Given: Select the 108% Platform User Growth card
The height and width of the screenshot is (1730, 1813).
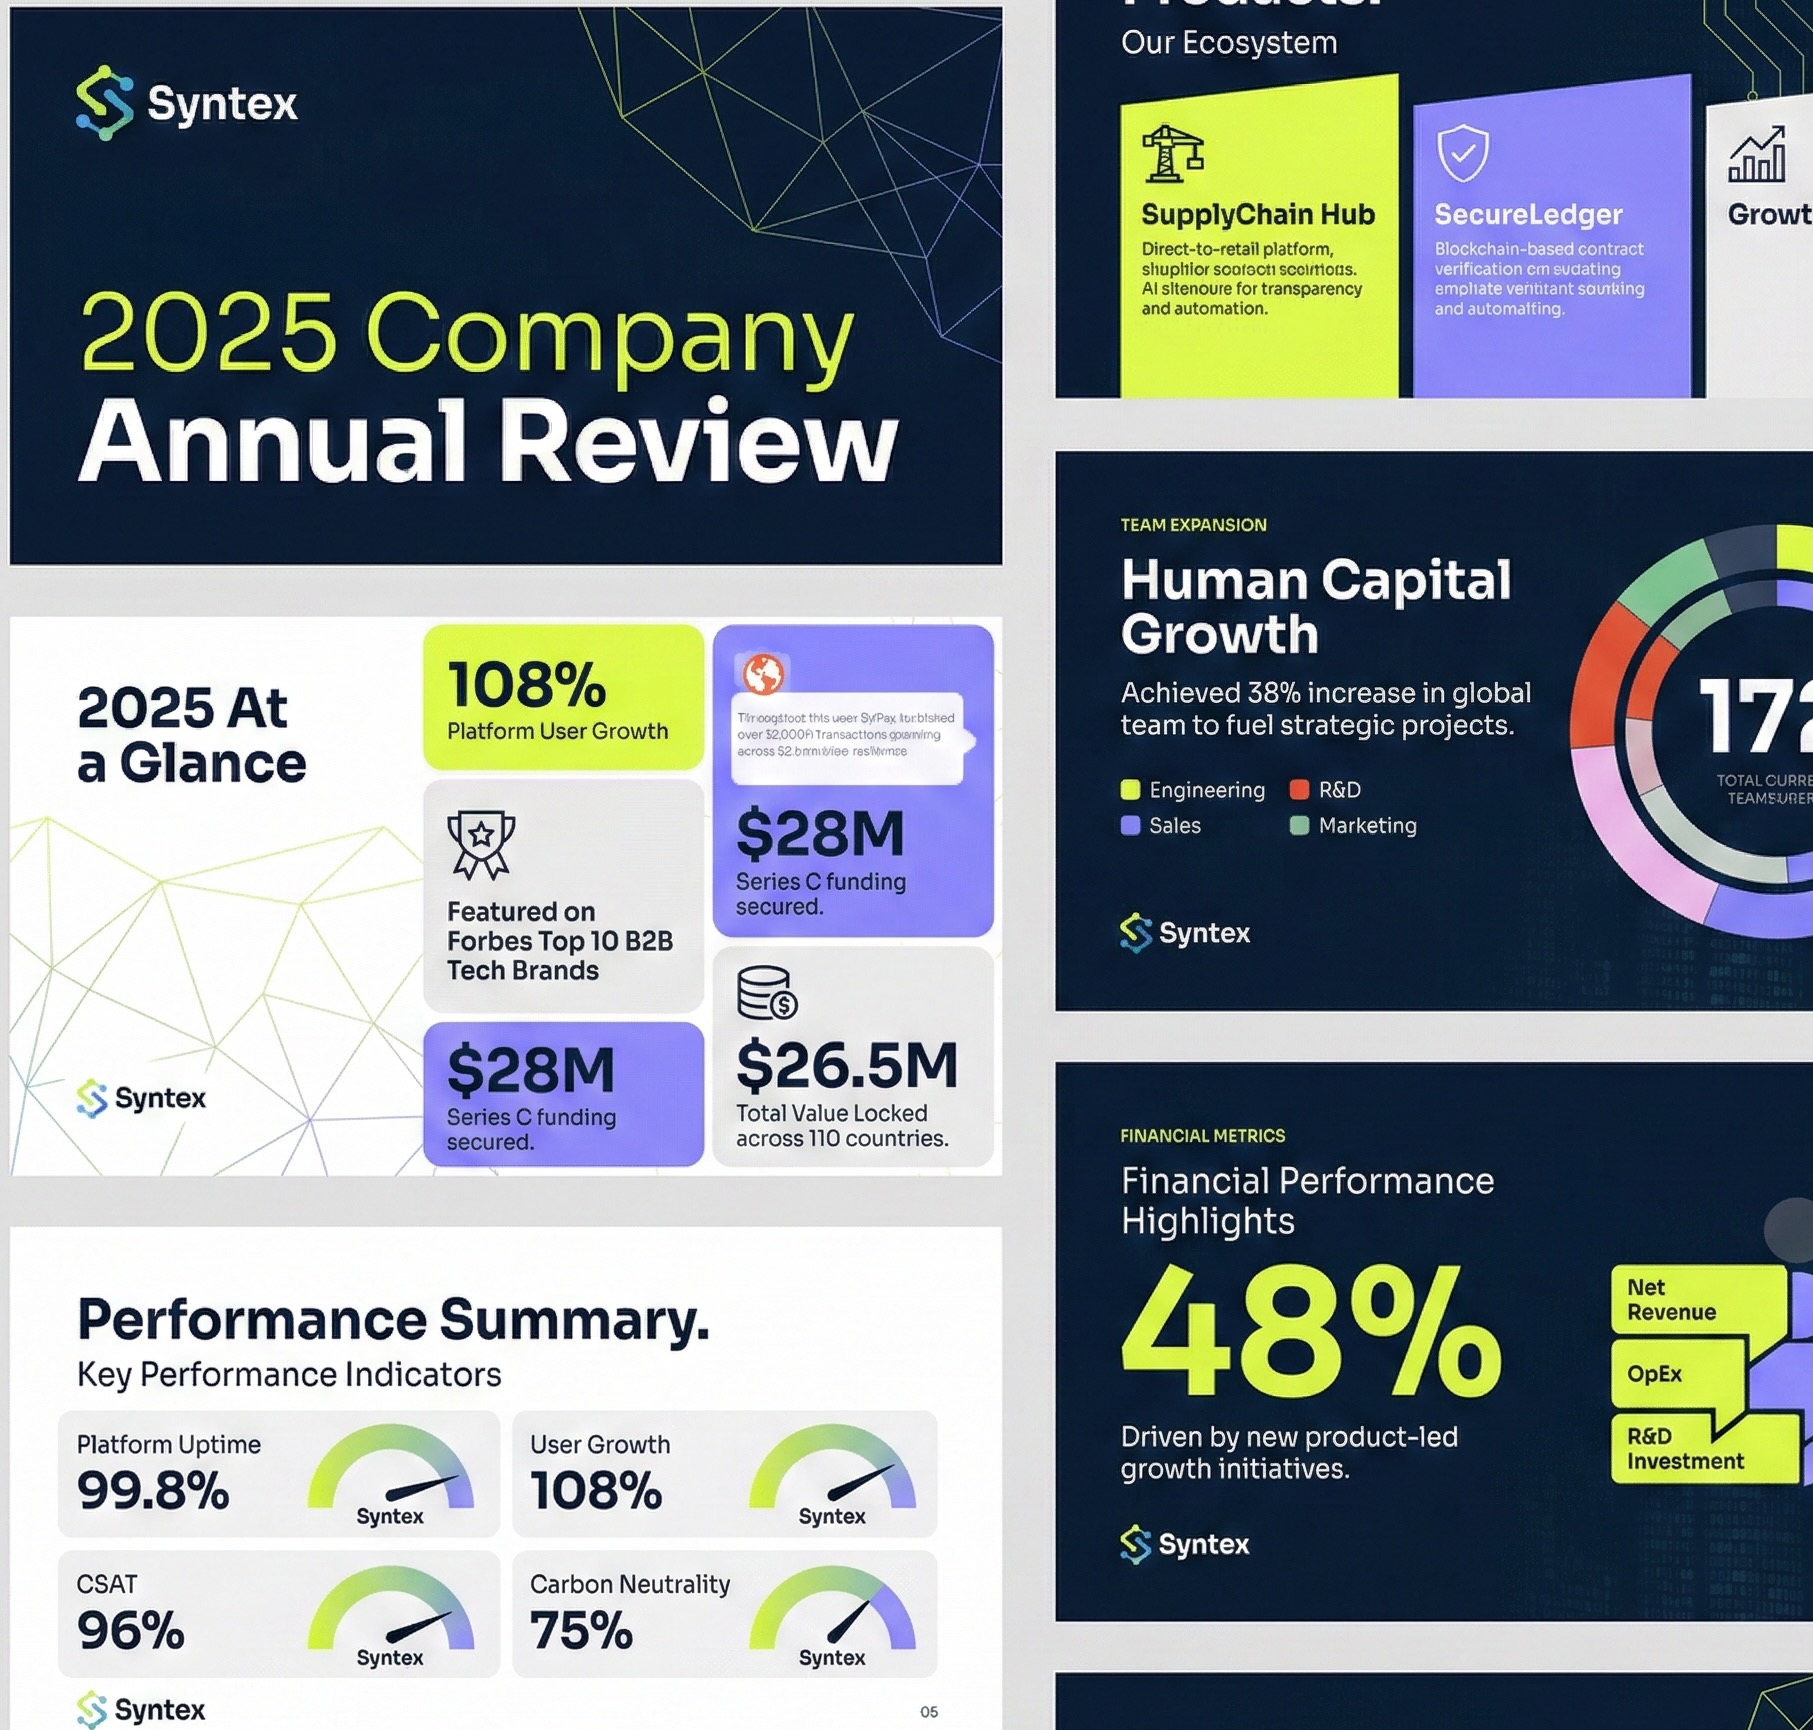Looking at the screenshot, I should tap(563, 697).
